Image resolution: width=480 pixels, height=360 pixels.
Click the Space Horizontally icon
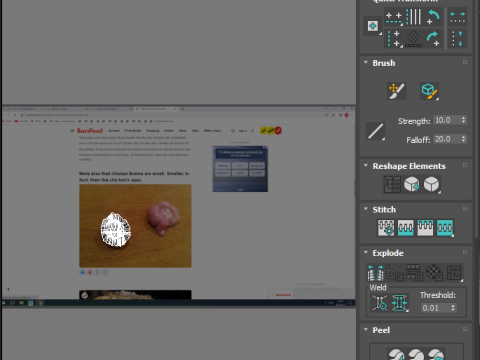coord(457,17)
